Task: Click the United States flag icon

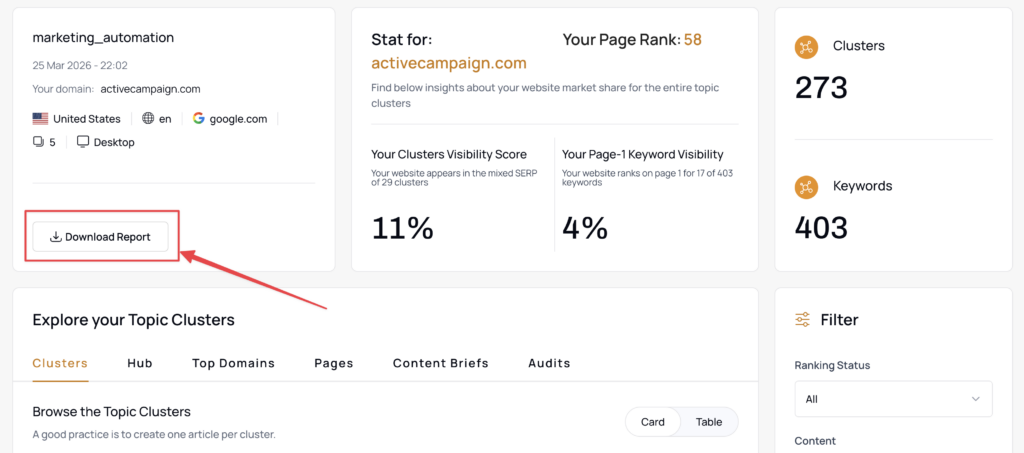Action: point(40,118)
